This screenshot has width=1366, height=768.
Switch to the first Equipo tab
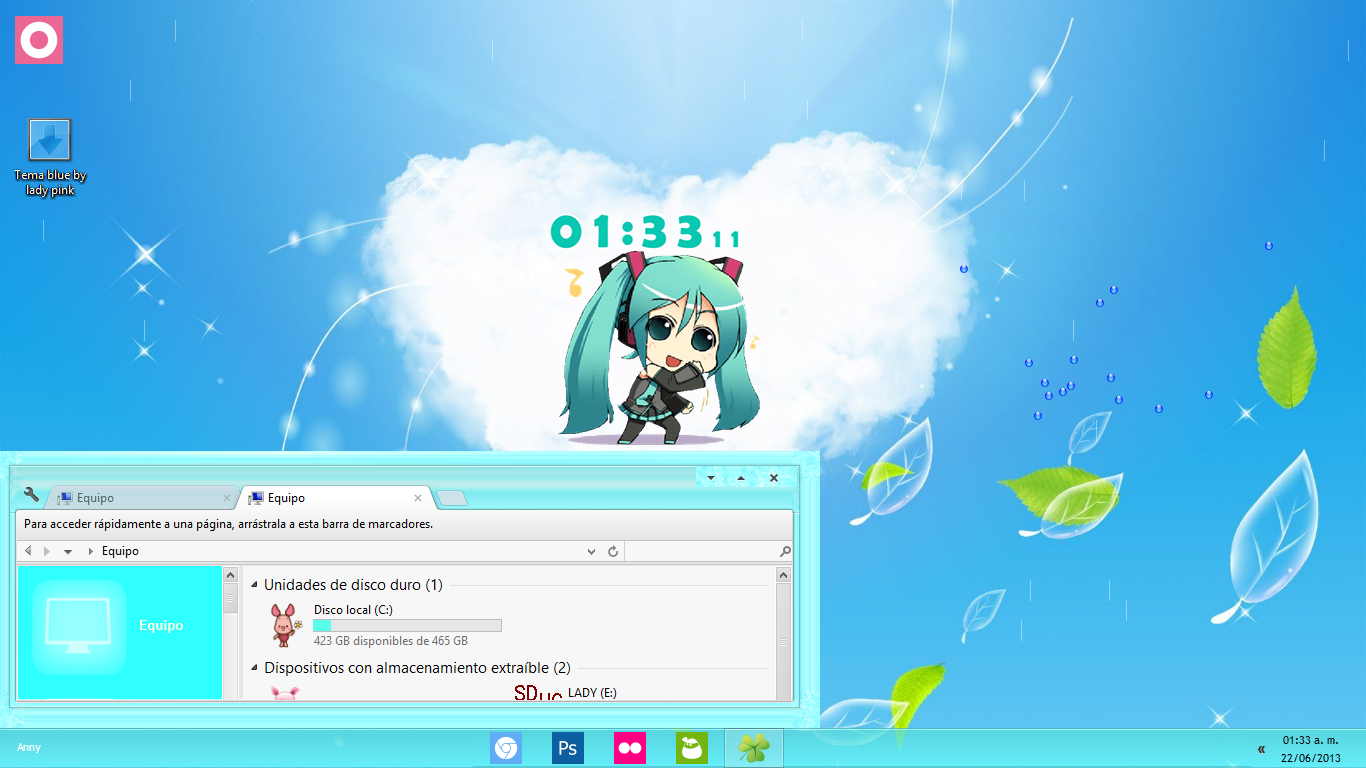coord(141,497)
